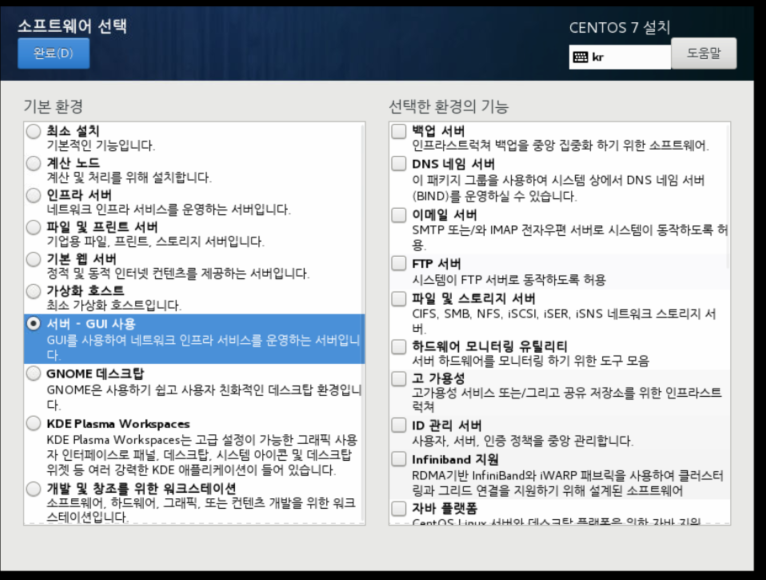This screenshot has width=766, height=580.
Task: Enable the 고 가용성 checkbox
Action: (x=399, y=379)
